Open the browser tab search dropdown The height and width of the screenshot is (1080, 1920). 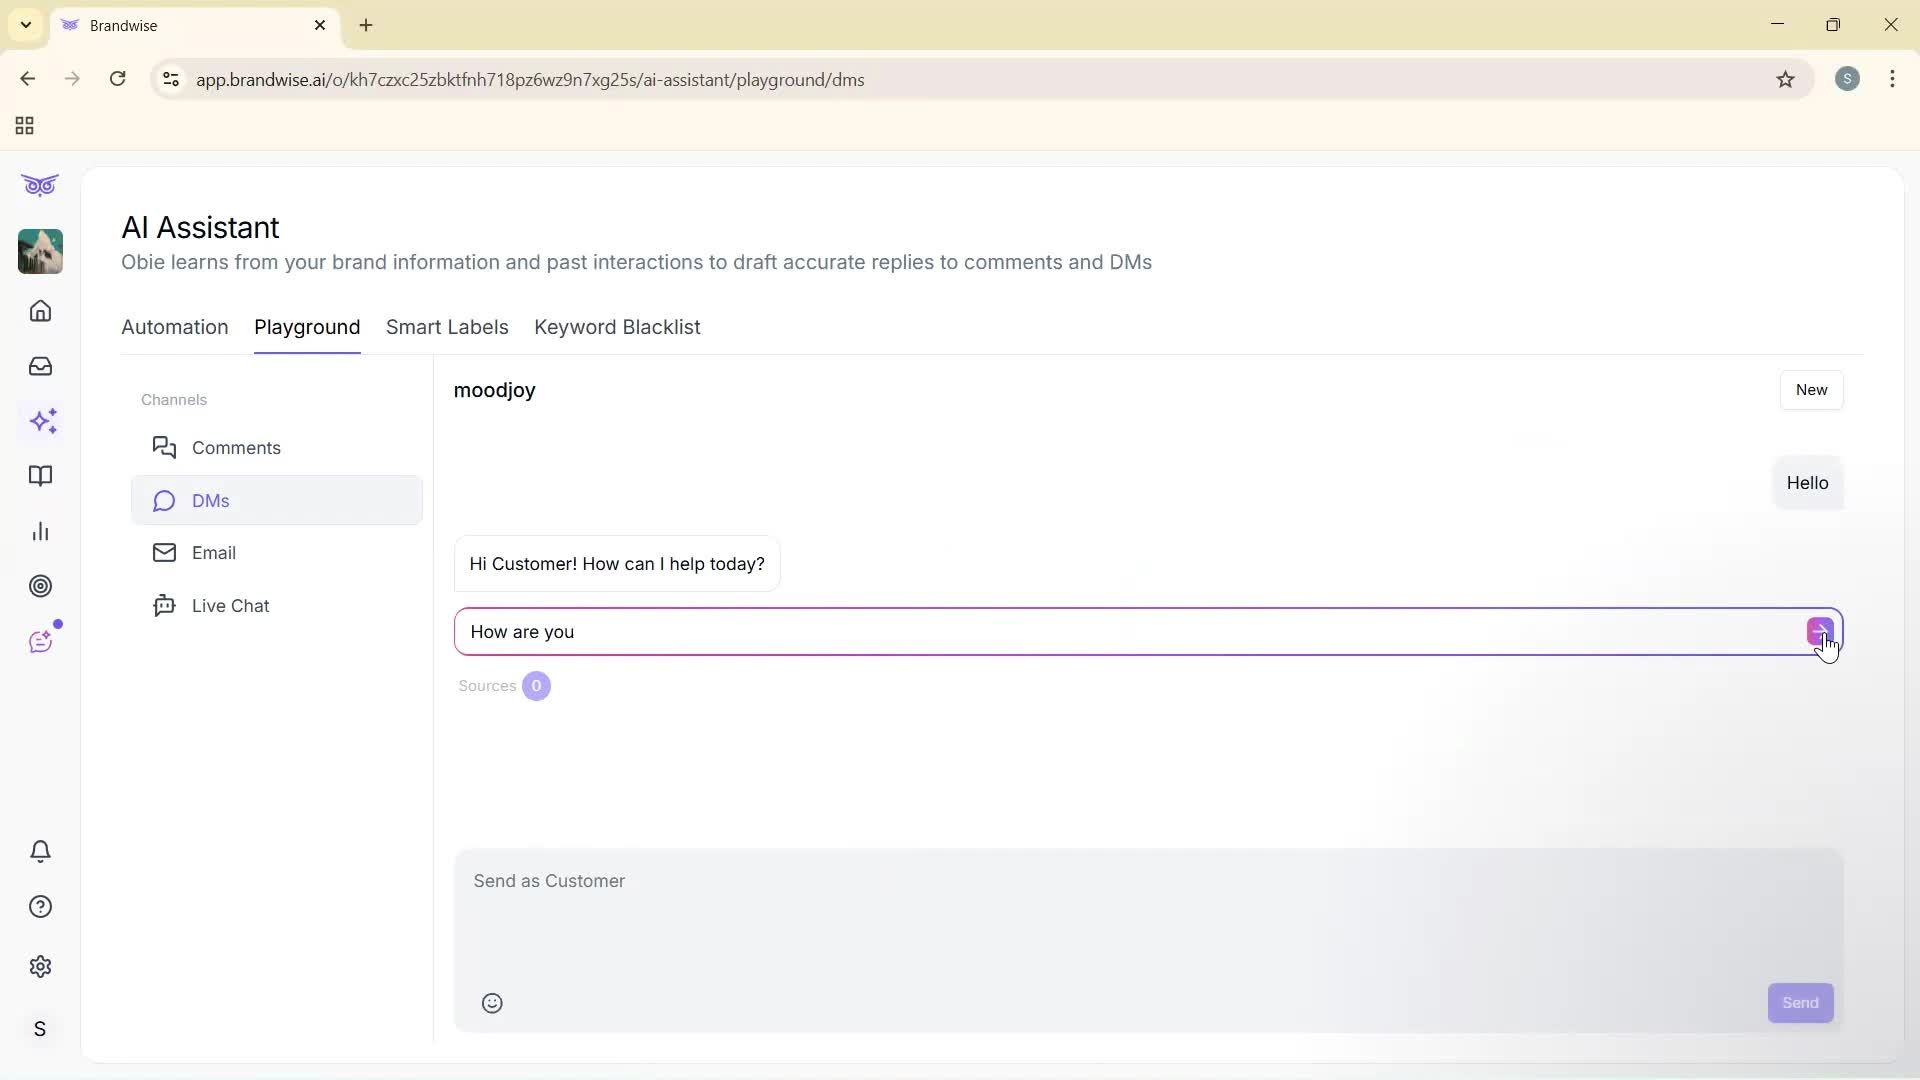pos(25,25)
